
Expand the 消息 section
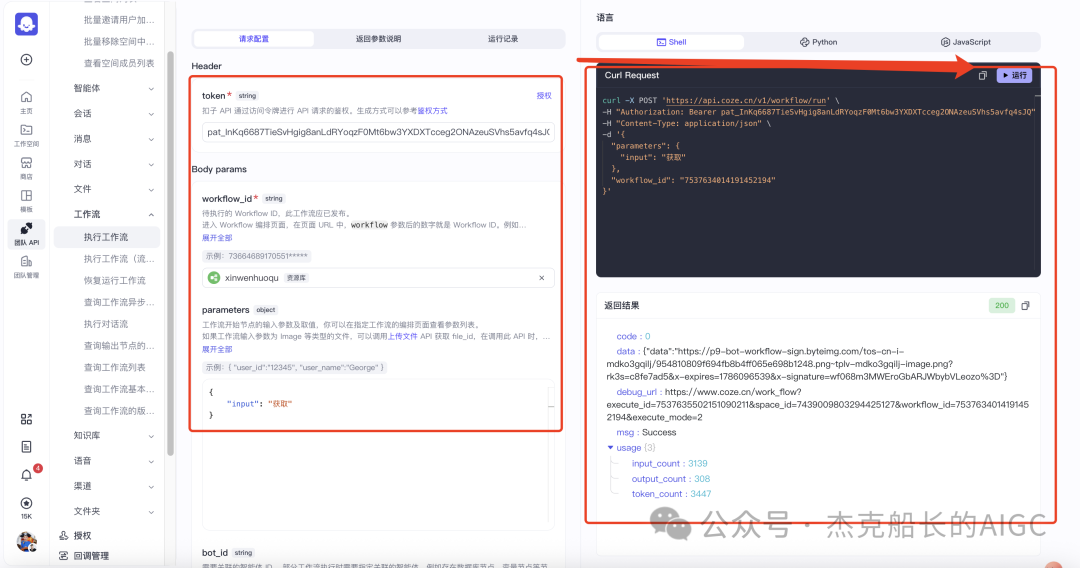coord(114,139)
